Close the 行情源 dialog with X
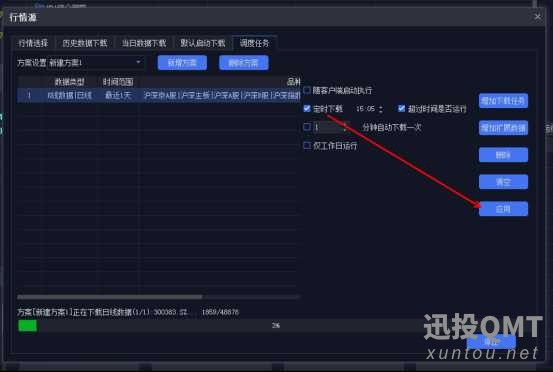 537,17
